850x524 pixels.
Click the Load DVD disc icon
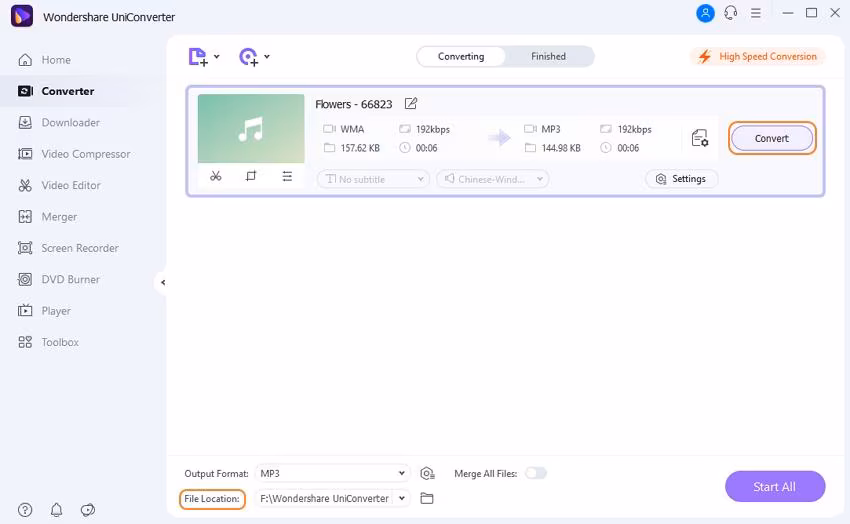click(x=248, y=56)
